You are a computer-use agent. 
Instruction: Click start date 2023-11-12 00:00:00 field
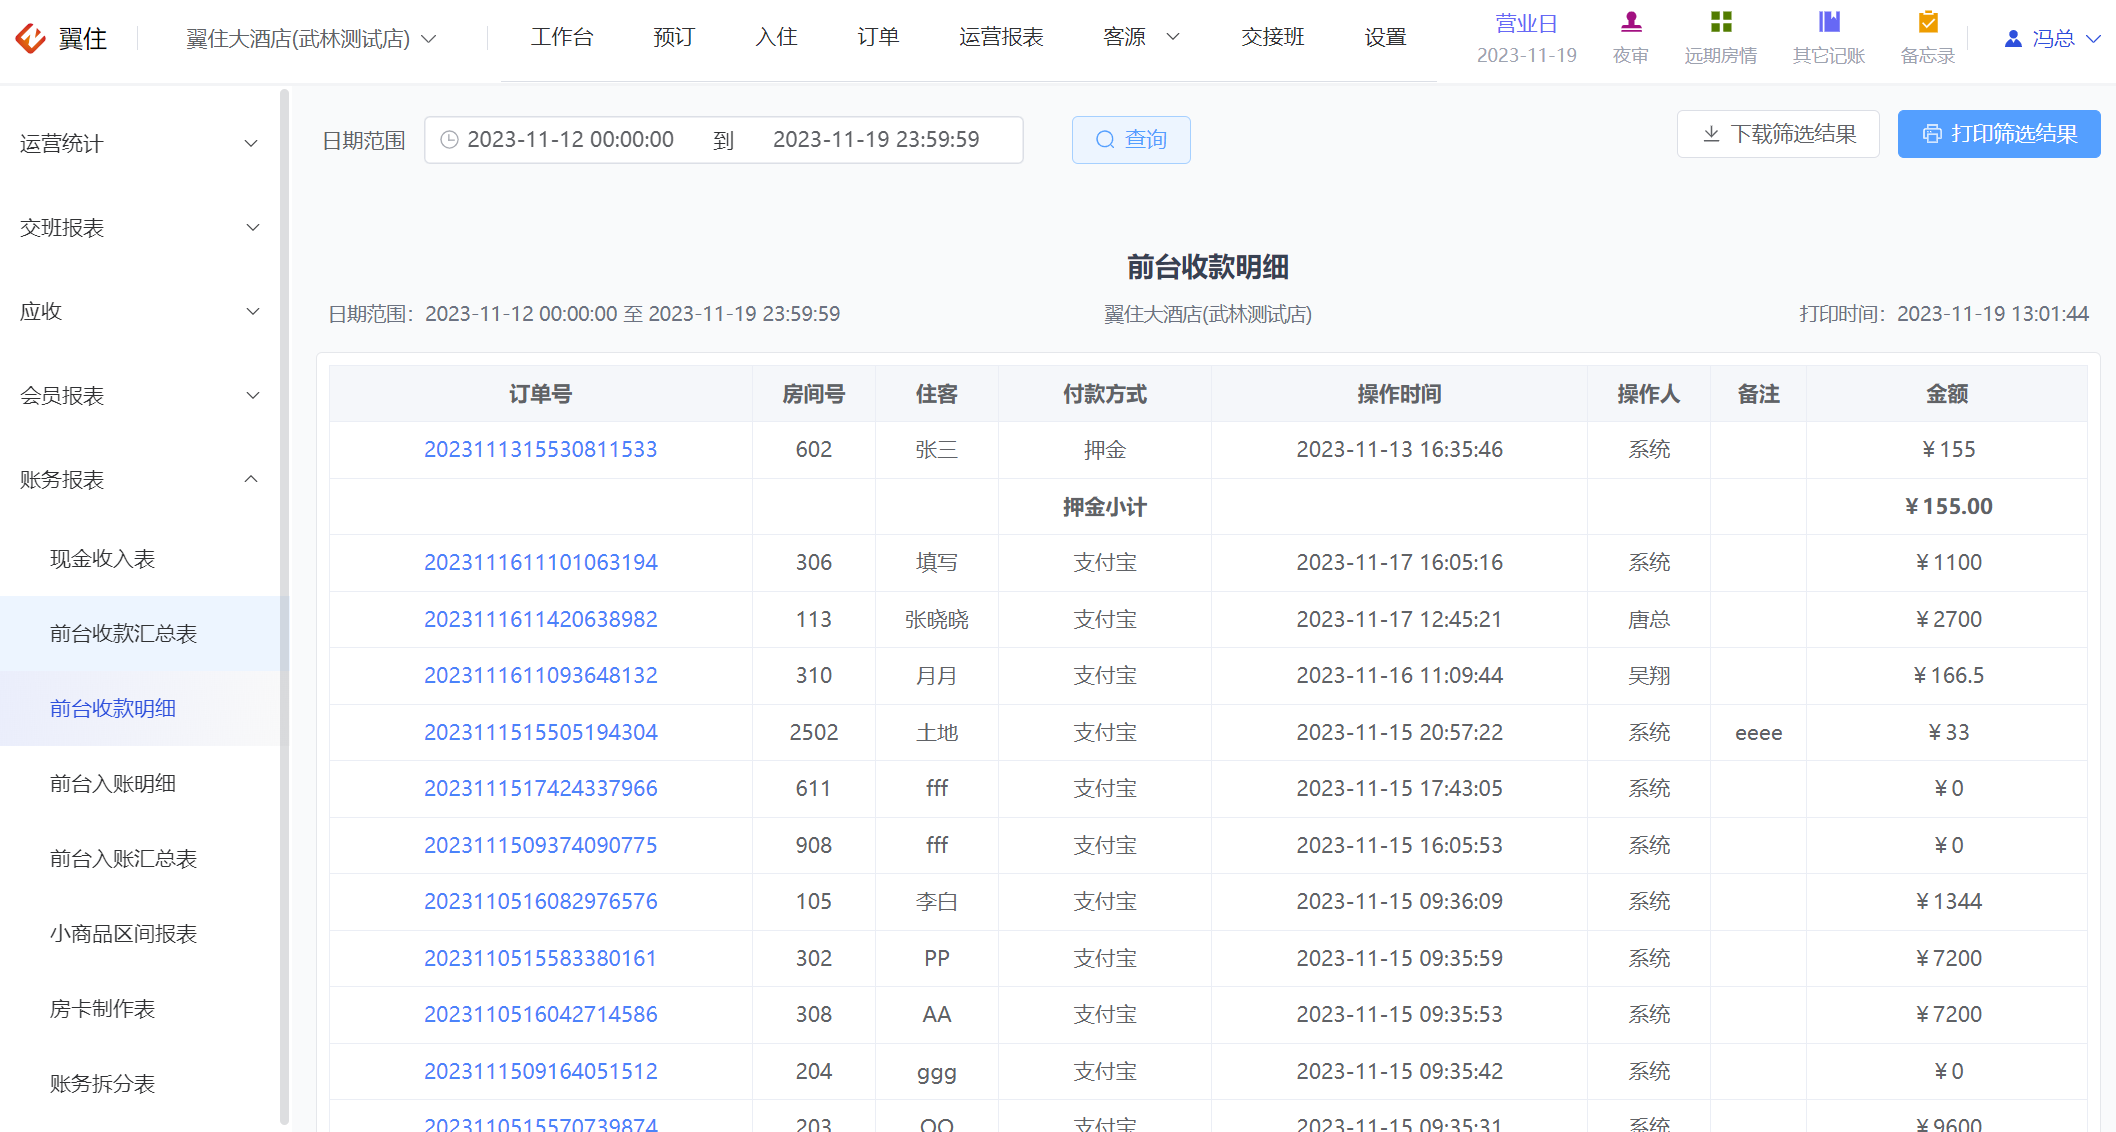tap(571, 140)
